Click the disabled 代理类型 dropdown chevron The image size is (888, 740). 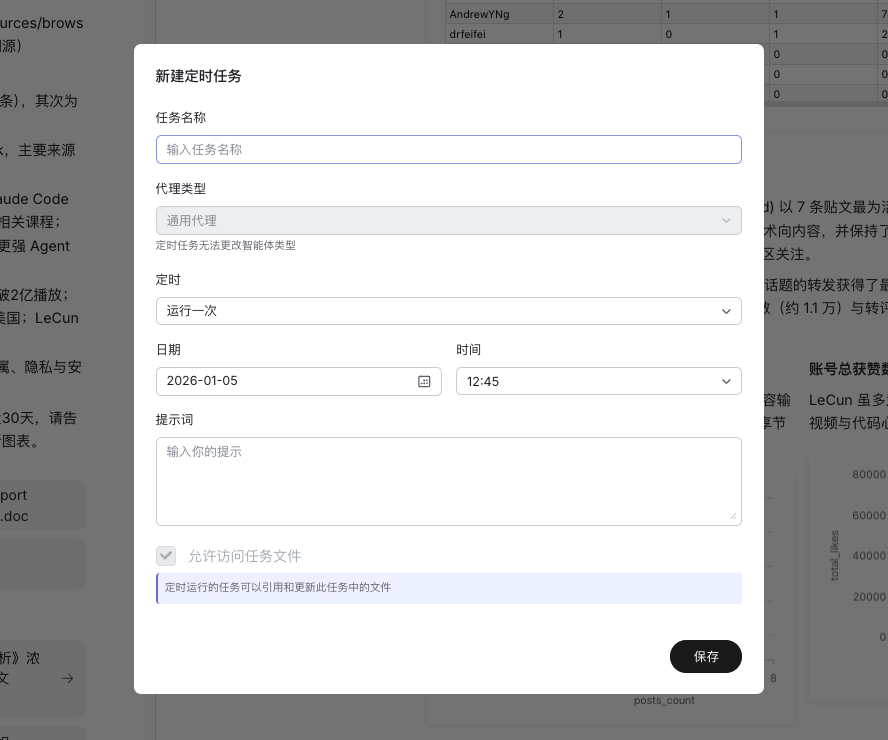[727, 220]
